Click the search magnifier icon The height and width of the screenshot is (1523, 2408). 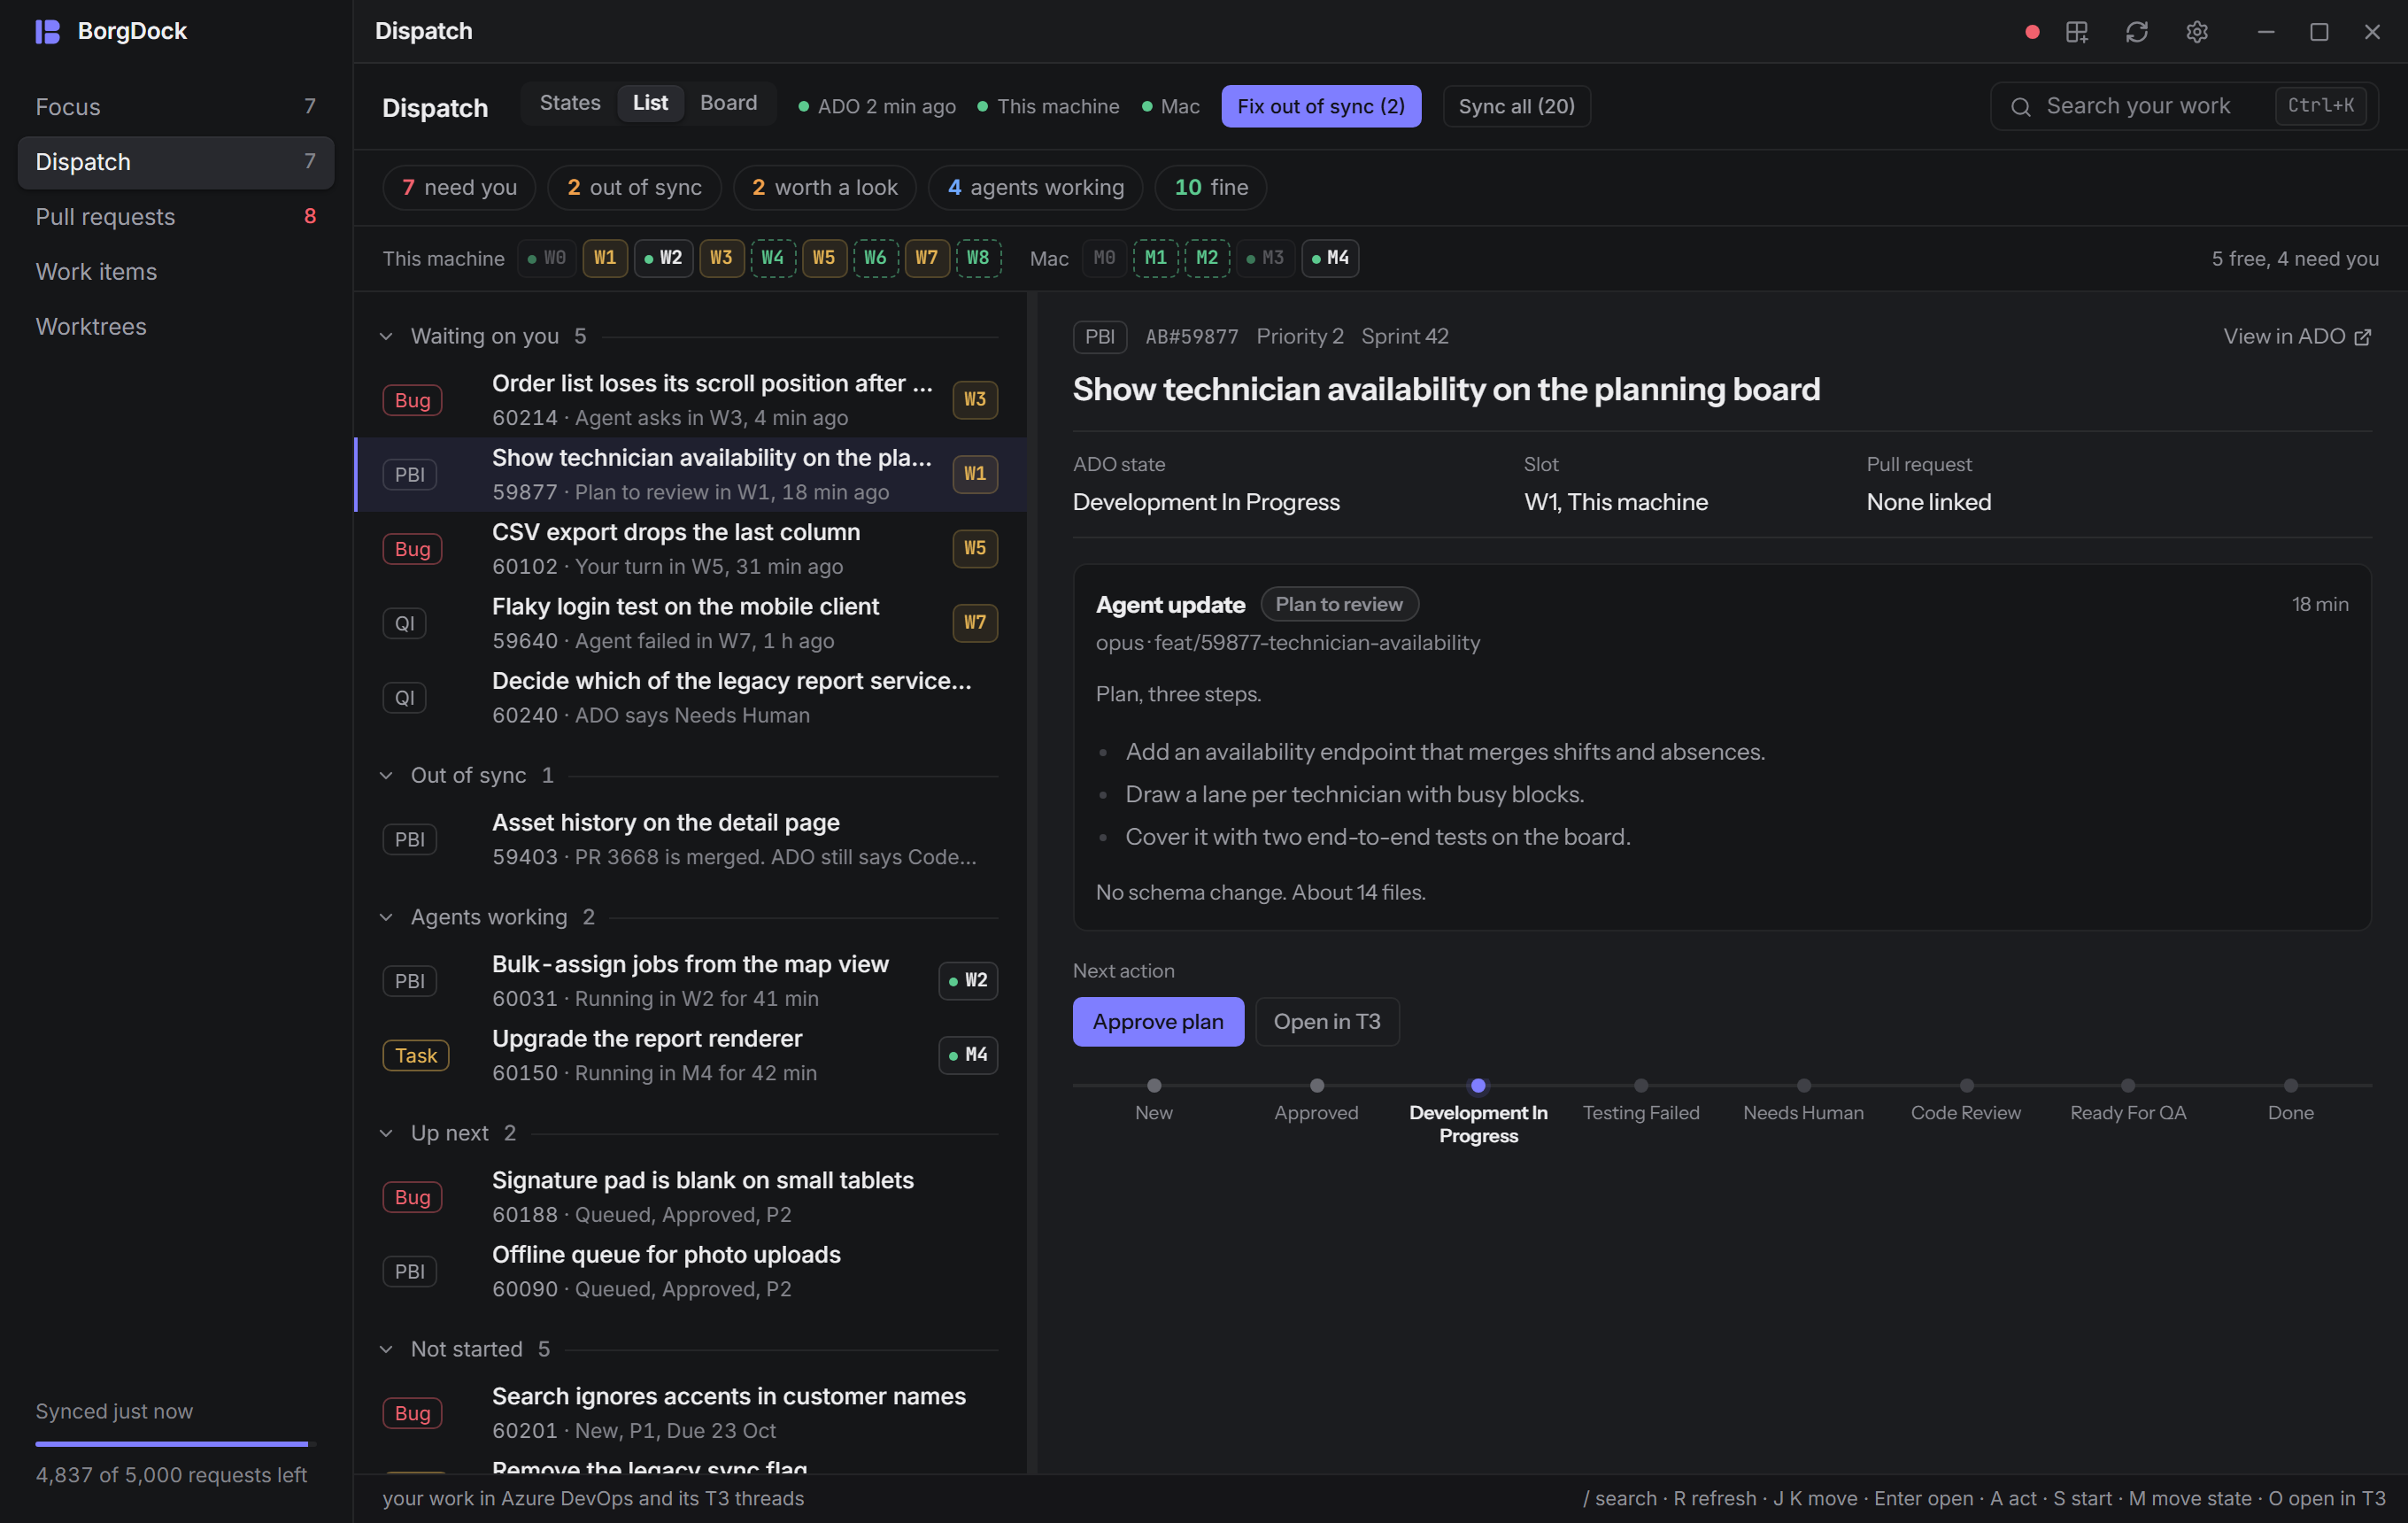(2020, 107)
